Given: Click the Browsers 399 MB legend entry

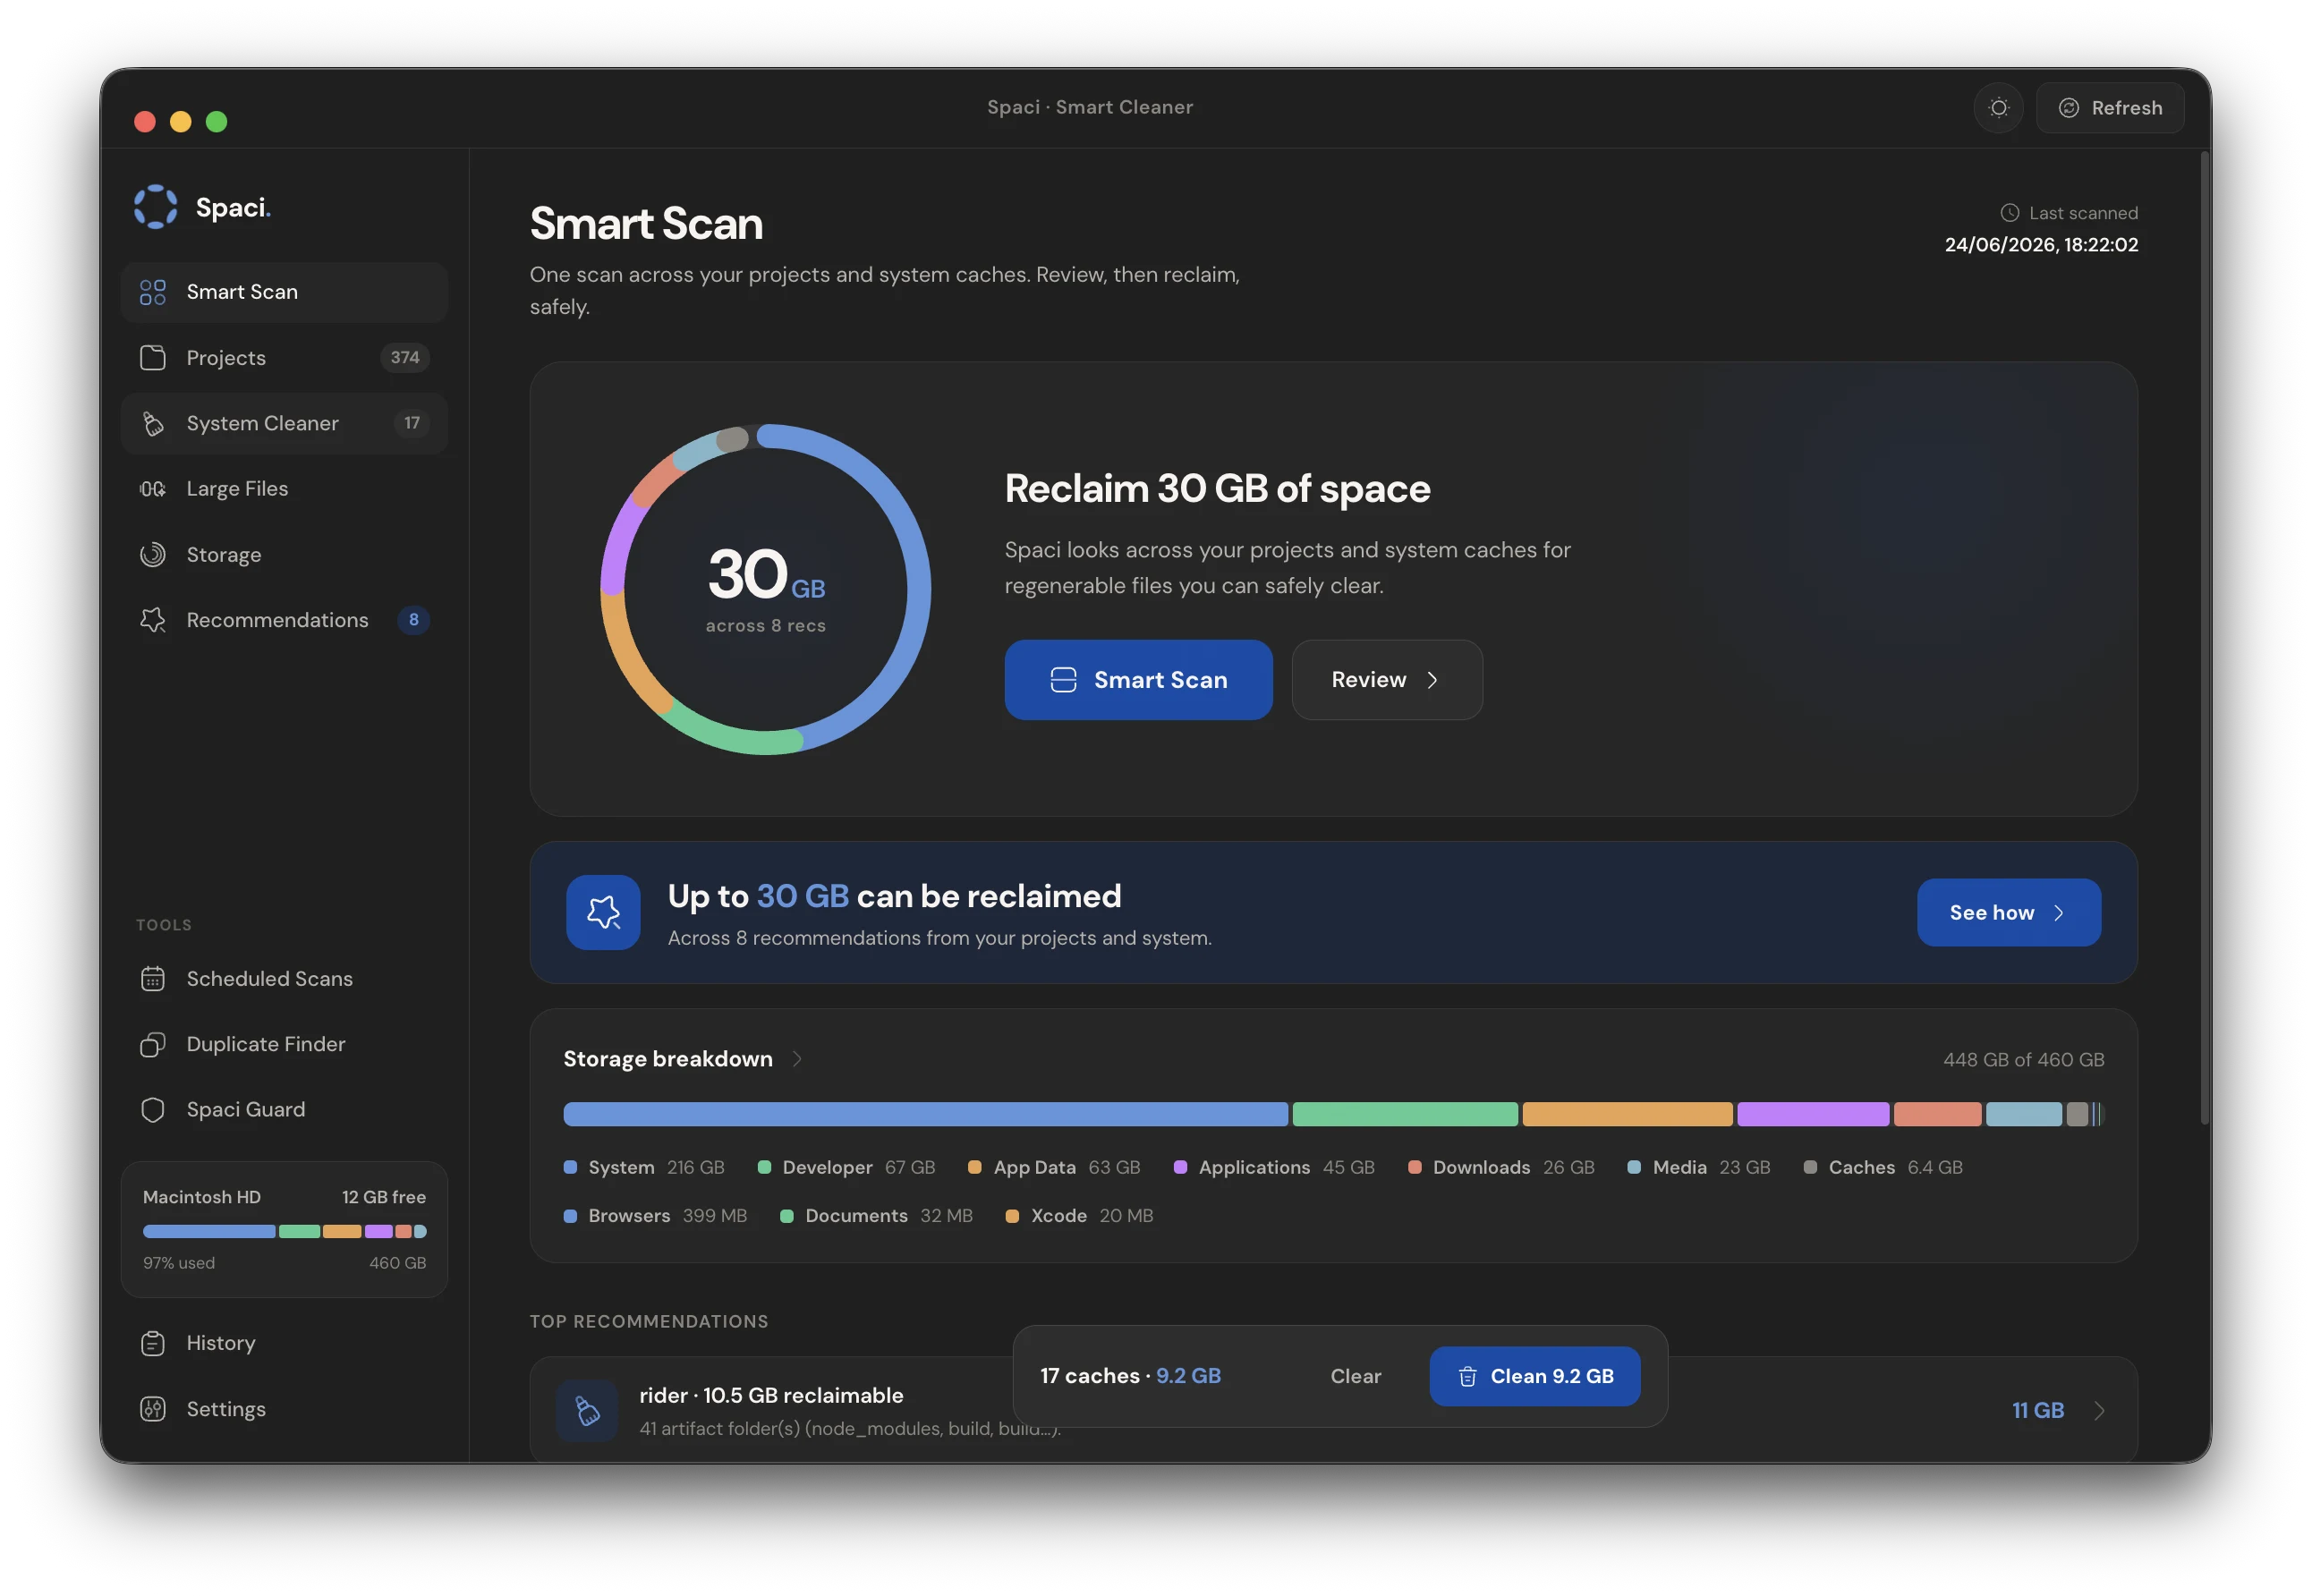Looking at the screenshot, I should tap(655, 1216).
